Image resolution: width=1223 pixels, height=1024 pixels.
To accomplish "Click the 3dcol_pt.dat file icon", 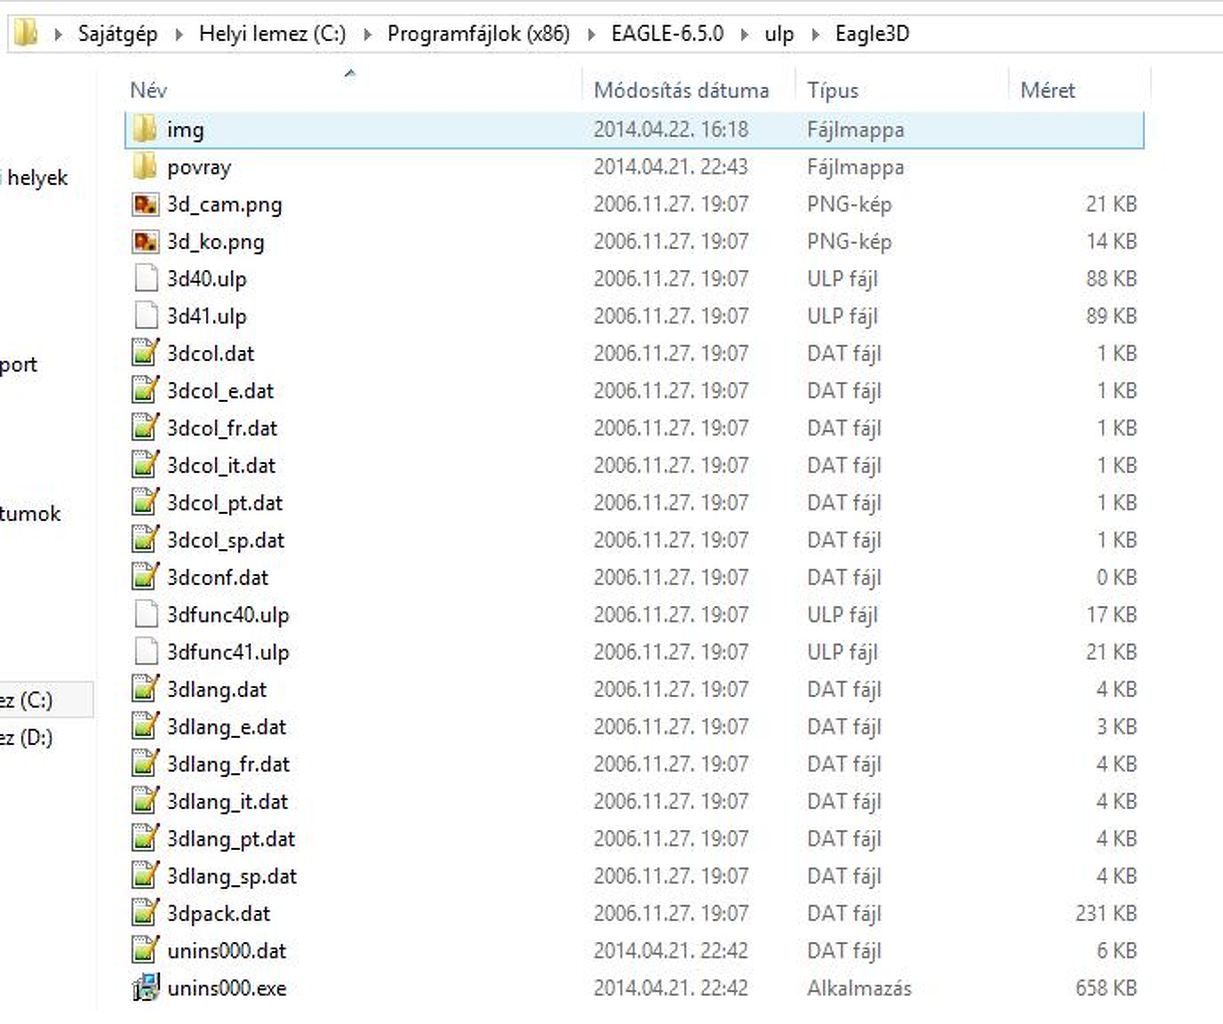I will [146, 502].
